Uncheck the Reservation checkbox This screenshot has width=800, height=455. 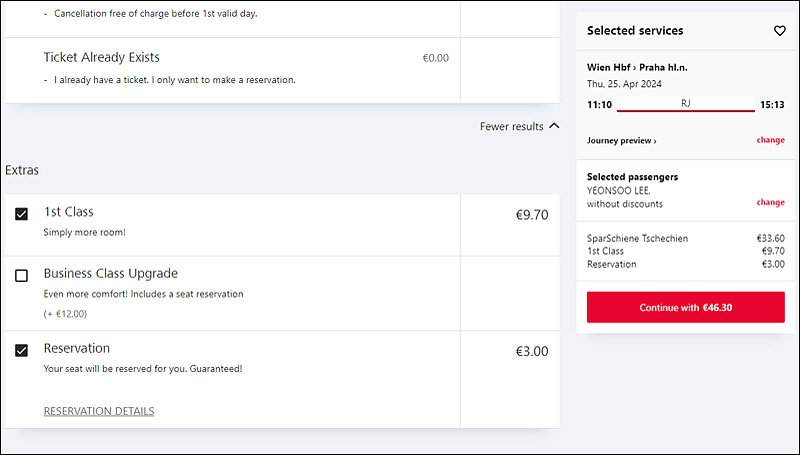[21, 350]
